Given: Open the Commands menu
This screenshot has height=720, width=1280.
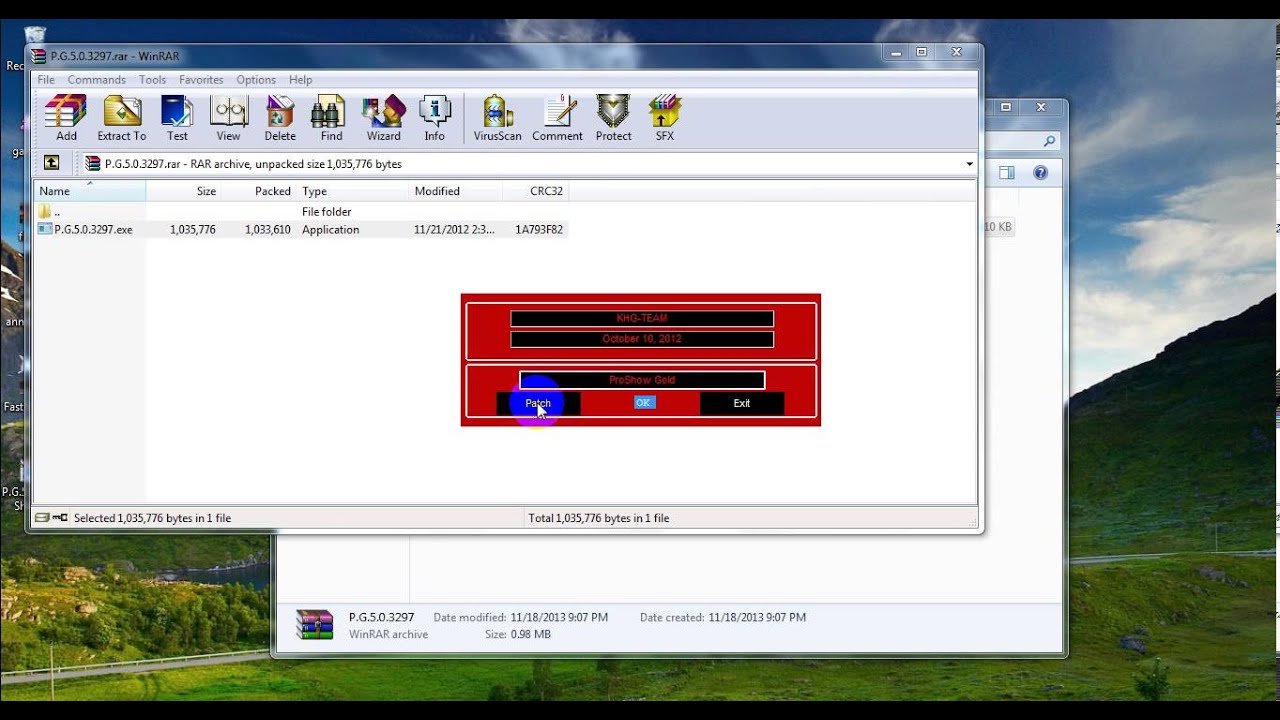Looking at the screenshot, I should click(x=97, y=80).
